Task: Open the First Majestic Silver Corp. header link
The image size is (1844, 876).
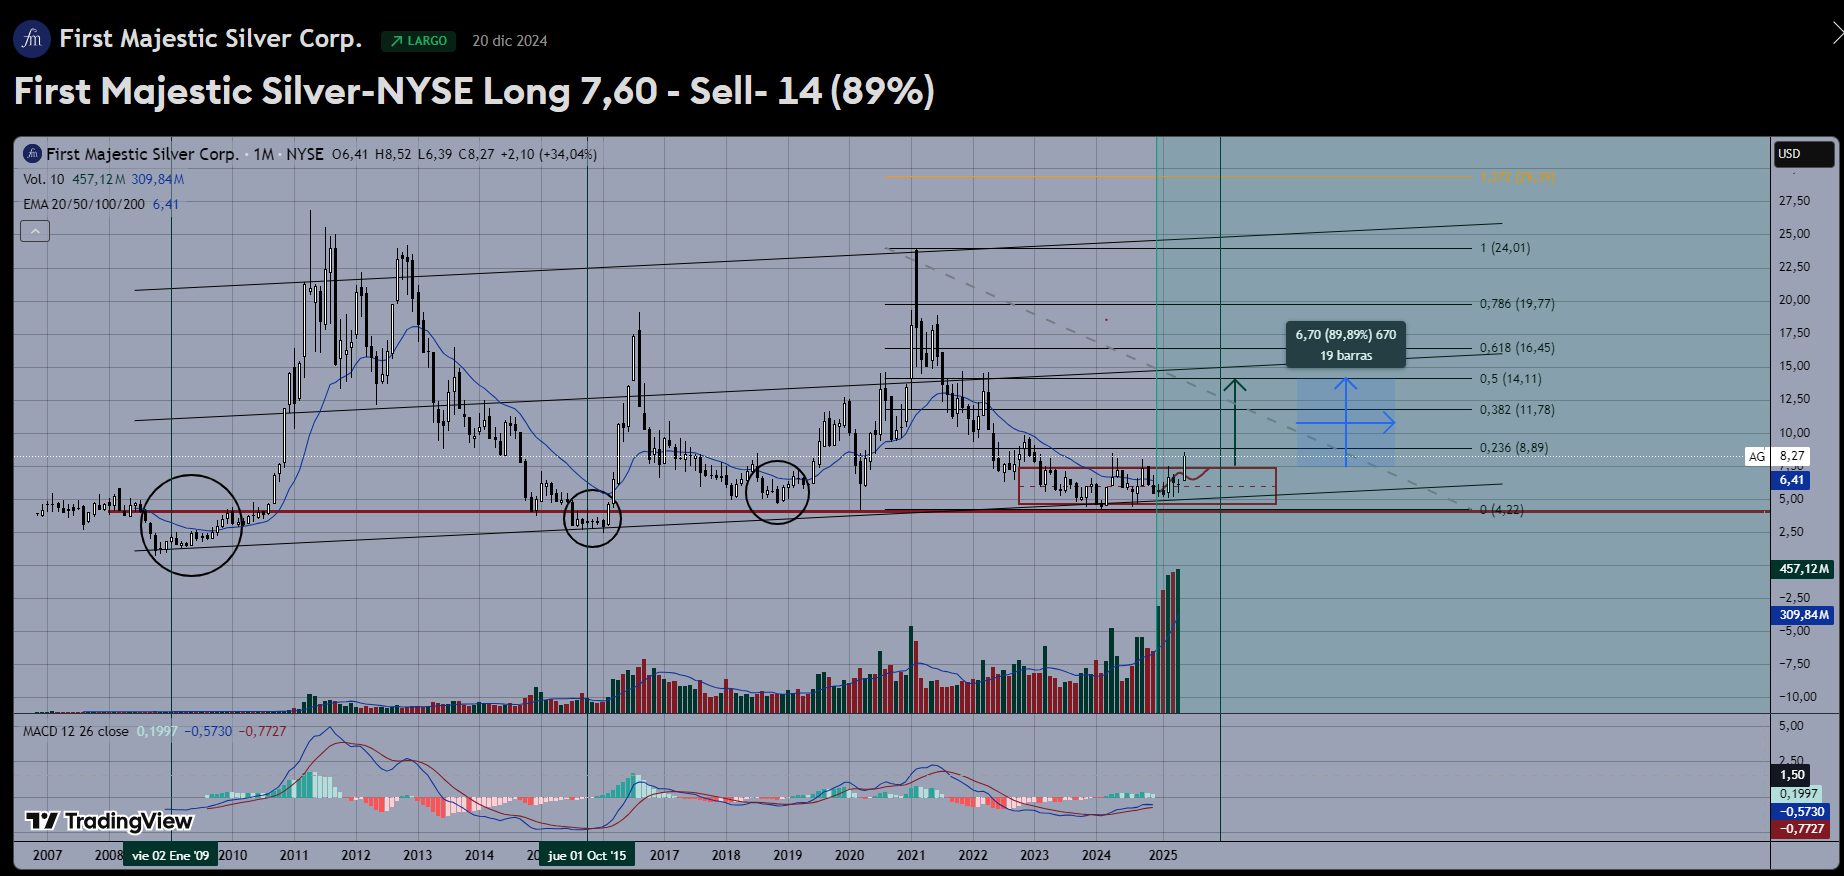Action: pyautogui.click(x=210, y=39)
